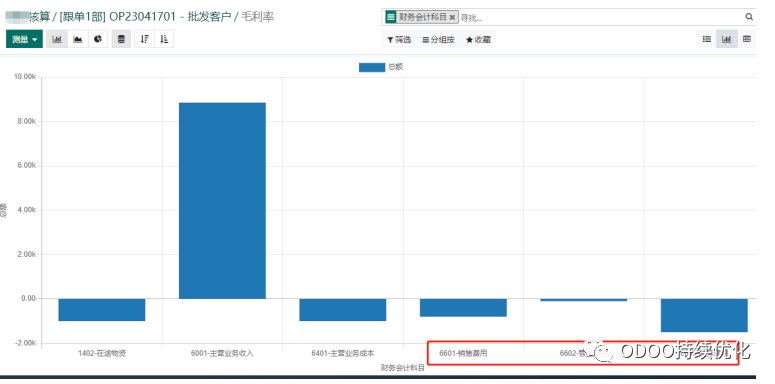The image size is (775, 384).
Task: Sort chart in descending order
Action: (x=144, y=40)
